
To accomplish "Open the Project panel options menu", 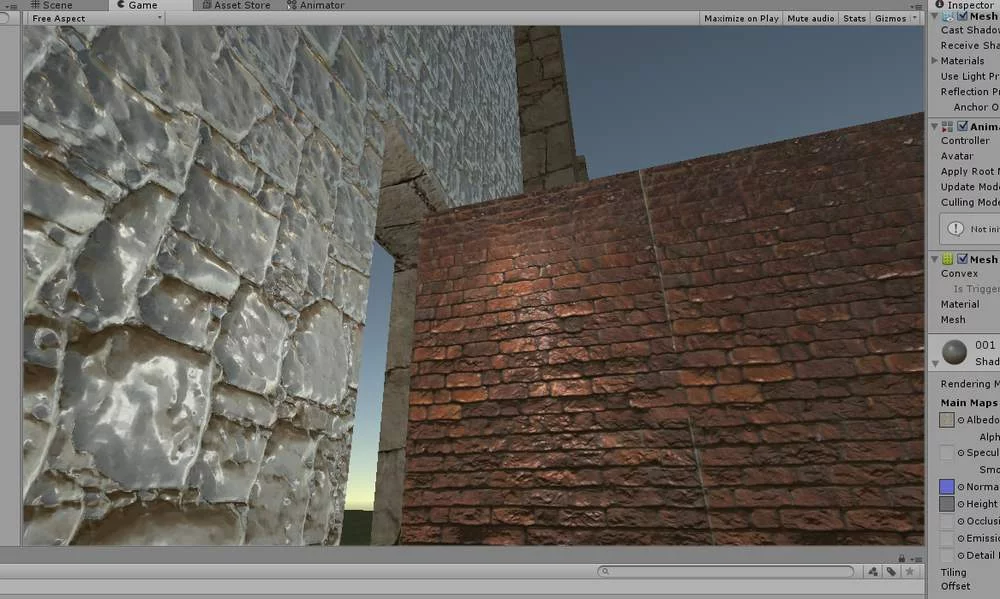I will pos(916,559).
